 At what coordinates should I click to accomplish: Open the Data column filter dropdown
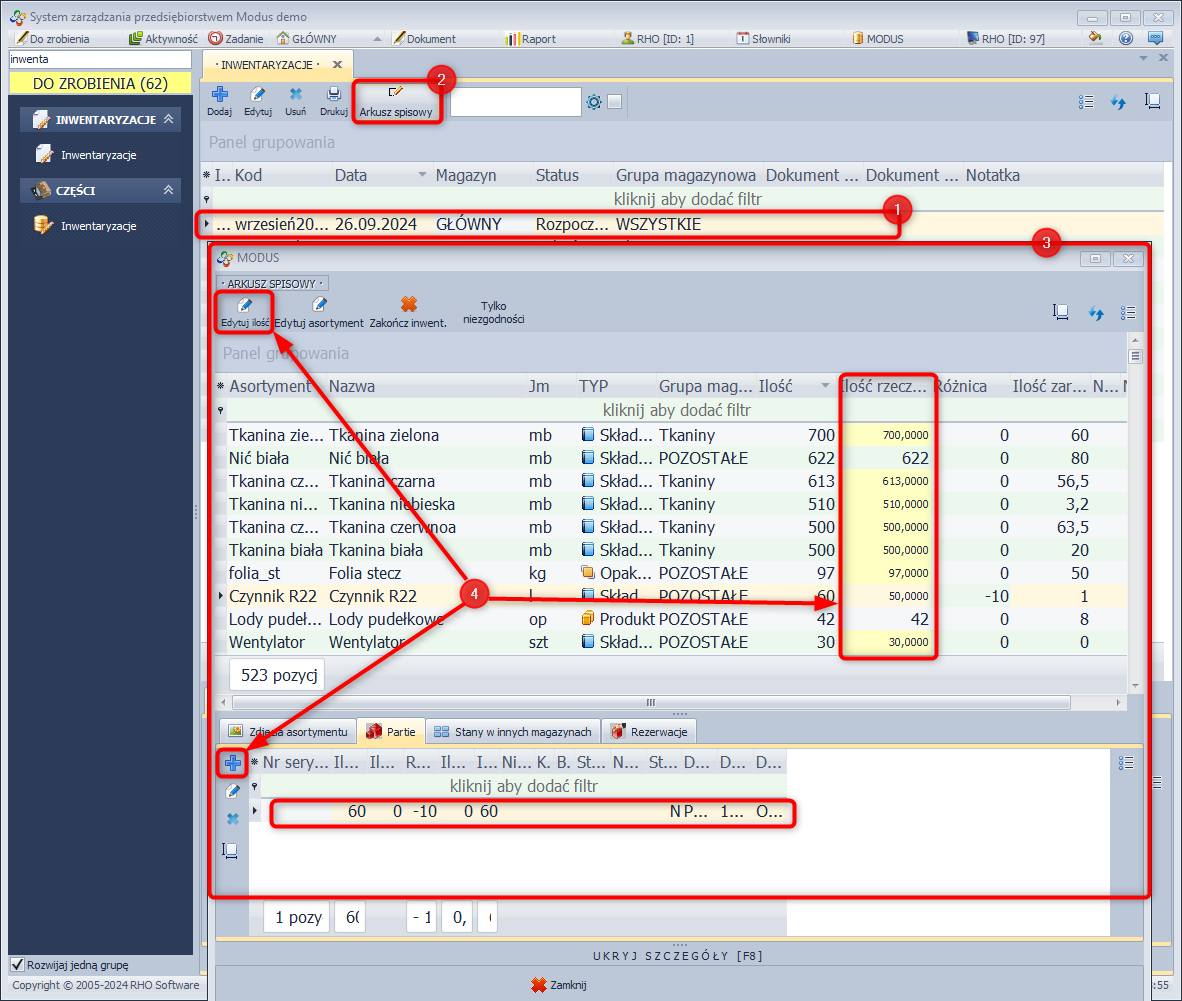coord(422,176)
